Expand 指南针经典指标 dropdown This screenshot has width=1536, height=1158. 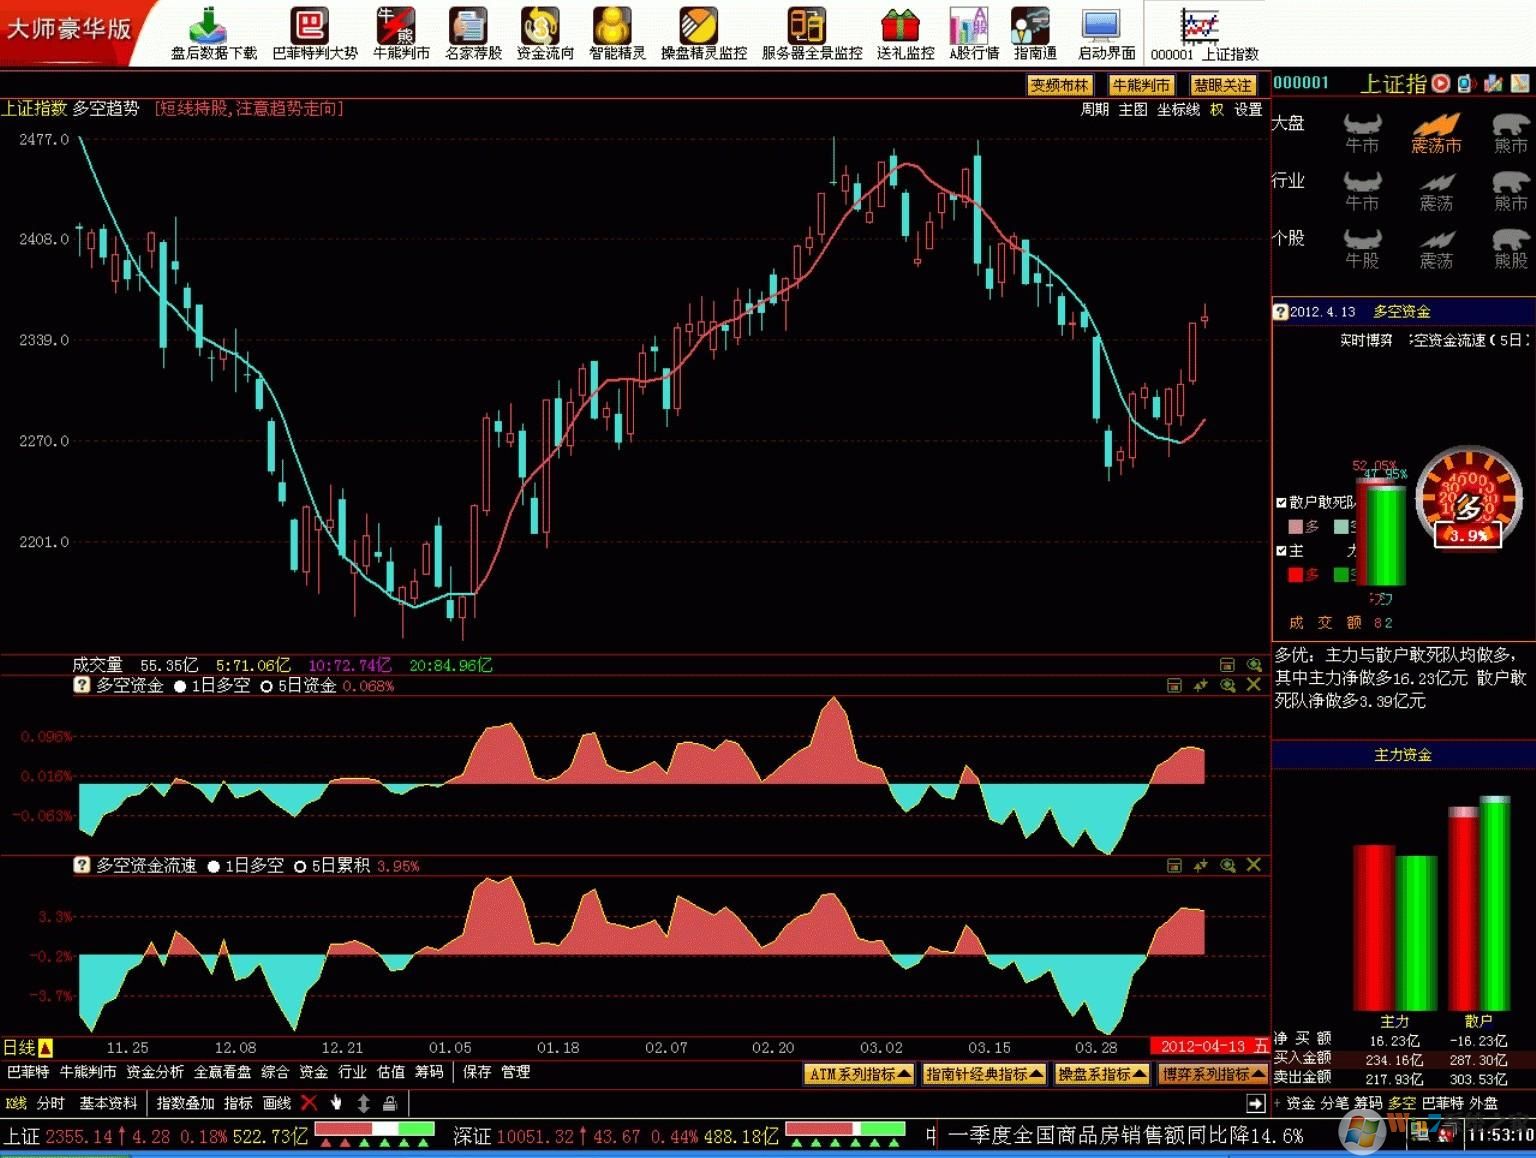pyautogui.click(x=984, y=1074)
